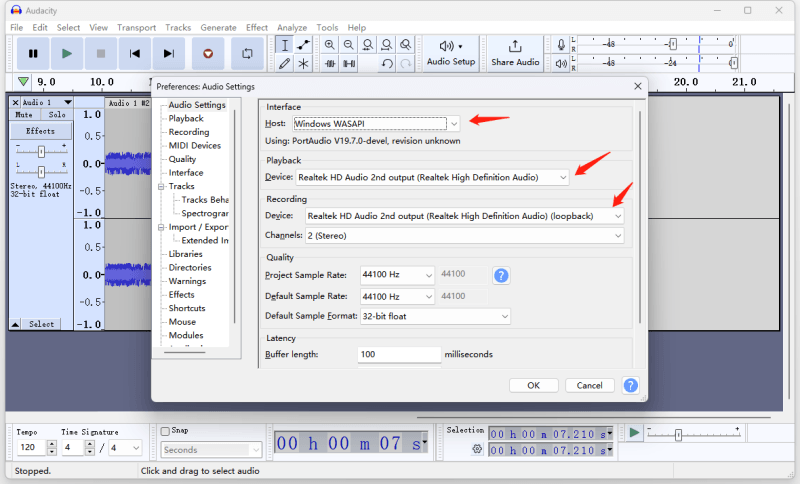Click the Stop button

click(101, 53)
